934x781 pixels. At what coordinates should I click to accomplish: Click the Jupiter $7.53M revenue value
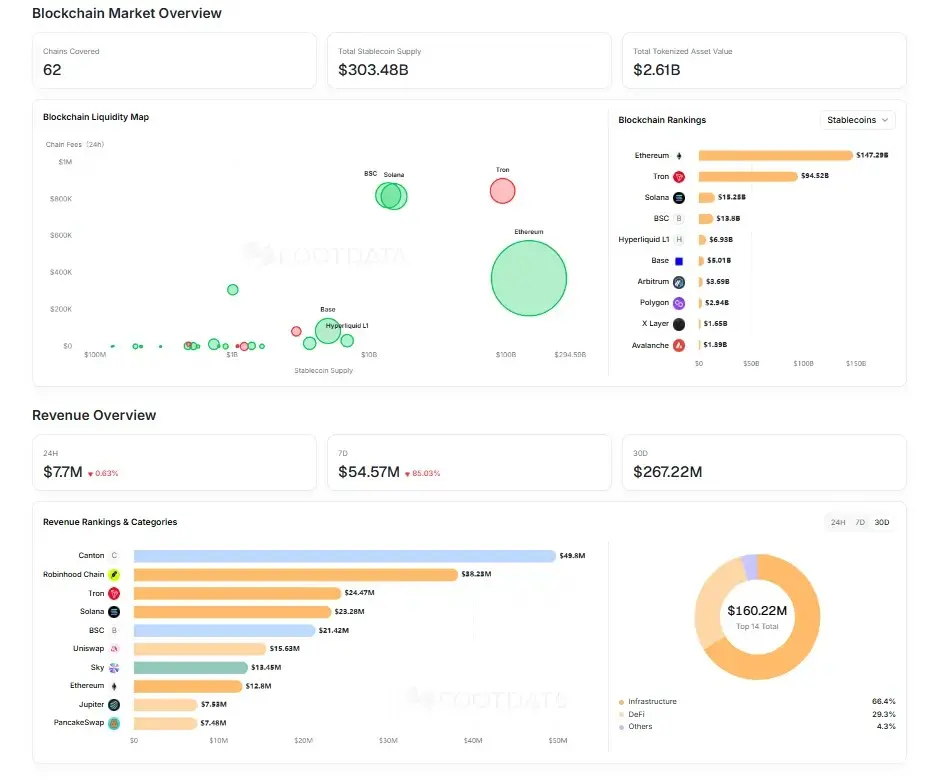(x=214, y=705)
